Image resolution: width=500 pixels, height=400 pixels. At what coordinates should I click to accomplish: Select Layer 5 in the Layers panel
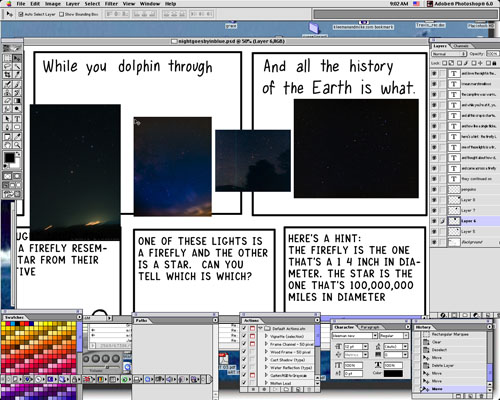[x=468, y=231]
